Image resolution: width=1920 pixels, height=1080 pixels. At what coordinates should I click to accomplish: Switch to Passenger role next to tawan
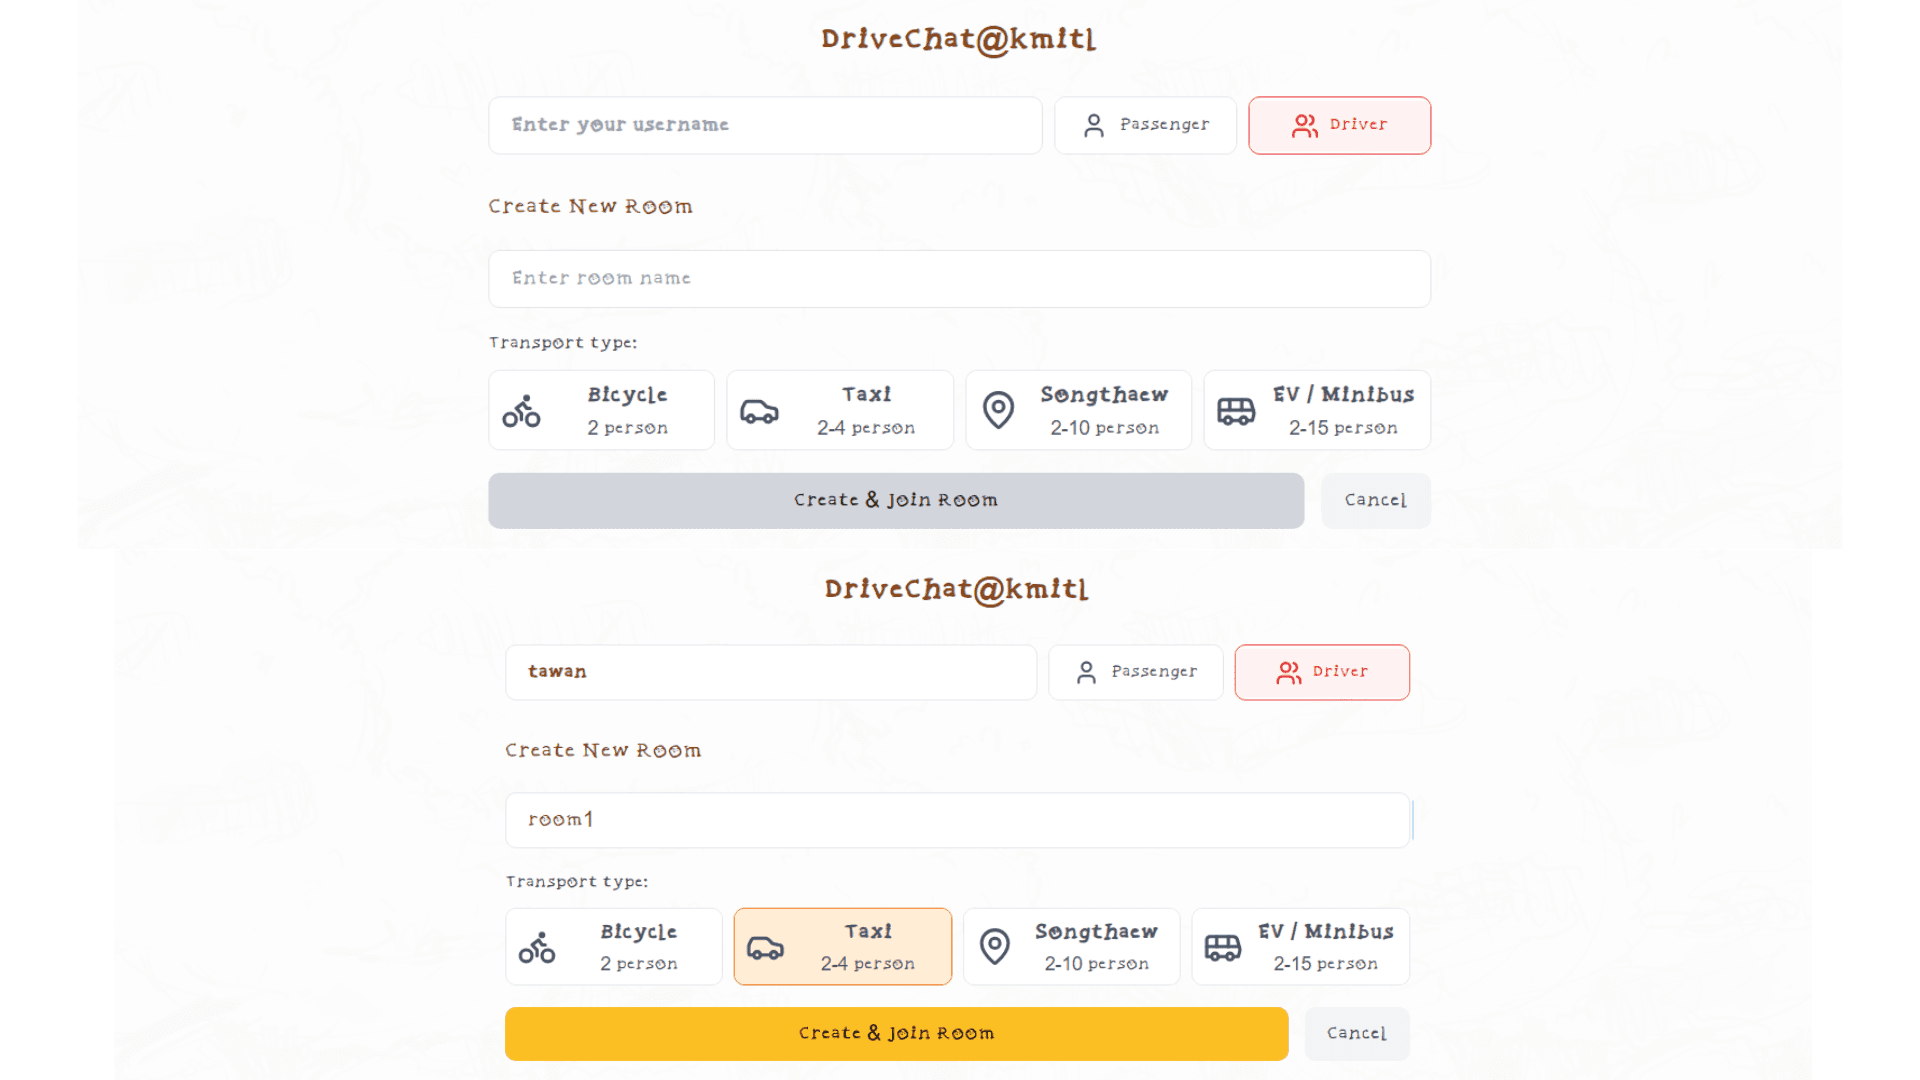[x=1135, y=672]
